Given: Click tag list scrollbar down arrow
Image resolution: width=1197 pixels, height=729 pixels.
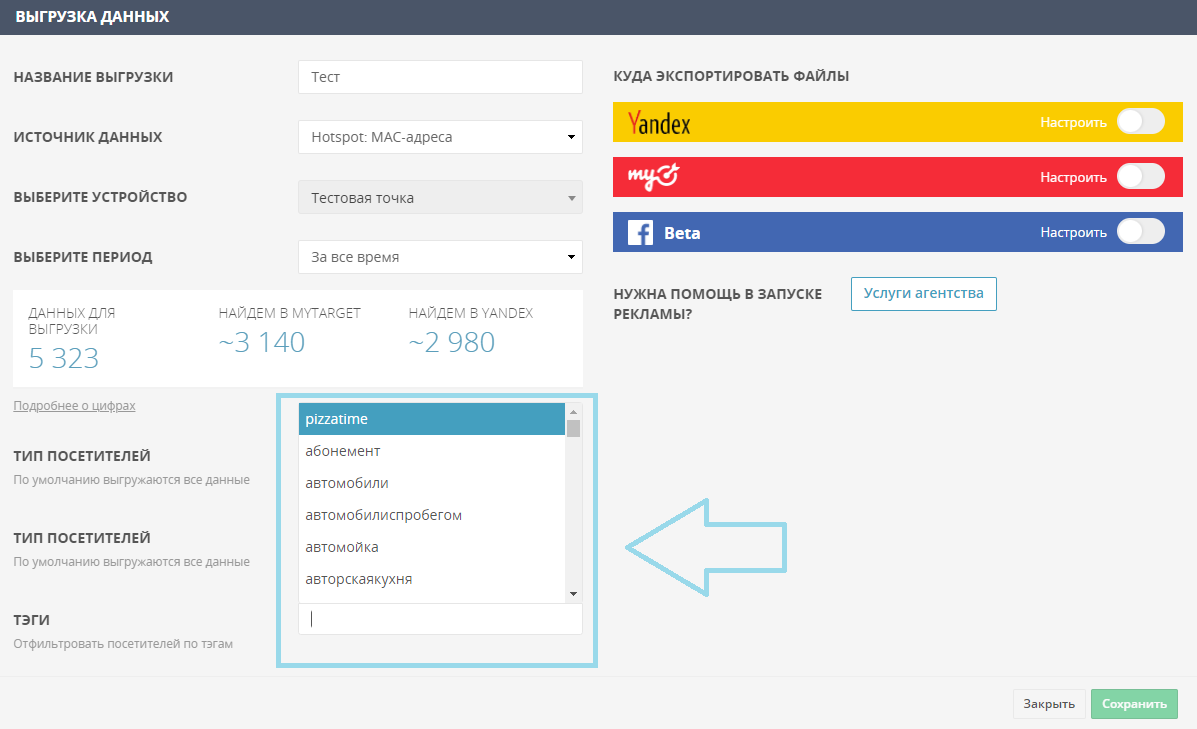Looking at the screenshot, I should click(x=573, y=594).
